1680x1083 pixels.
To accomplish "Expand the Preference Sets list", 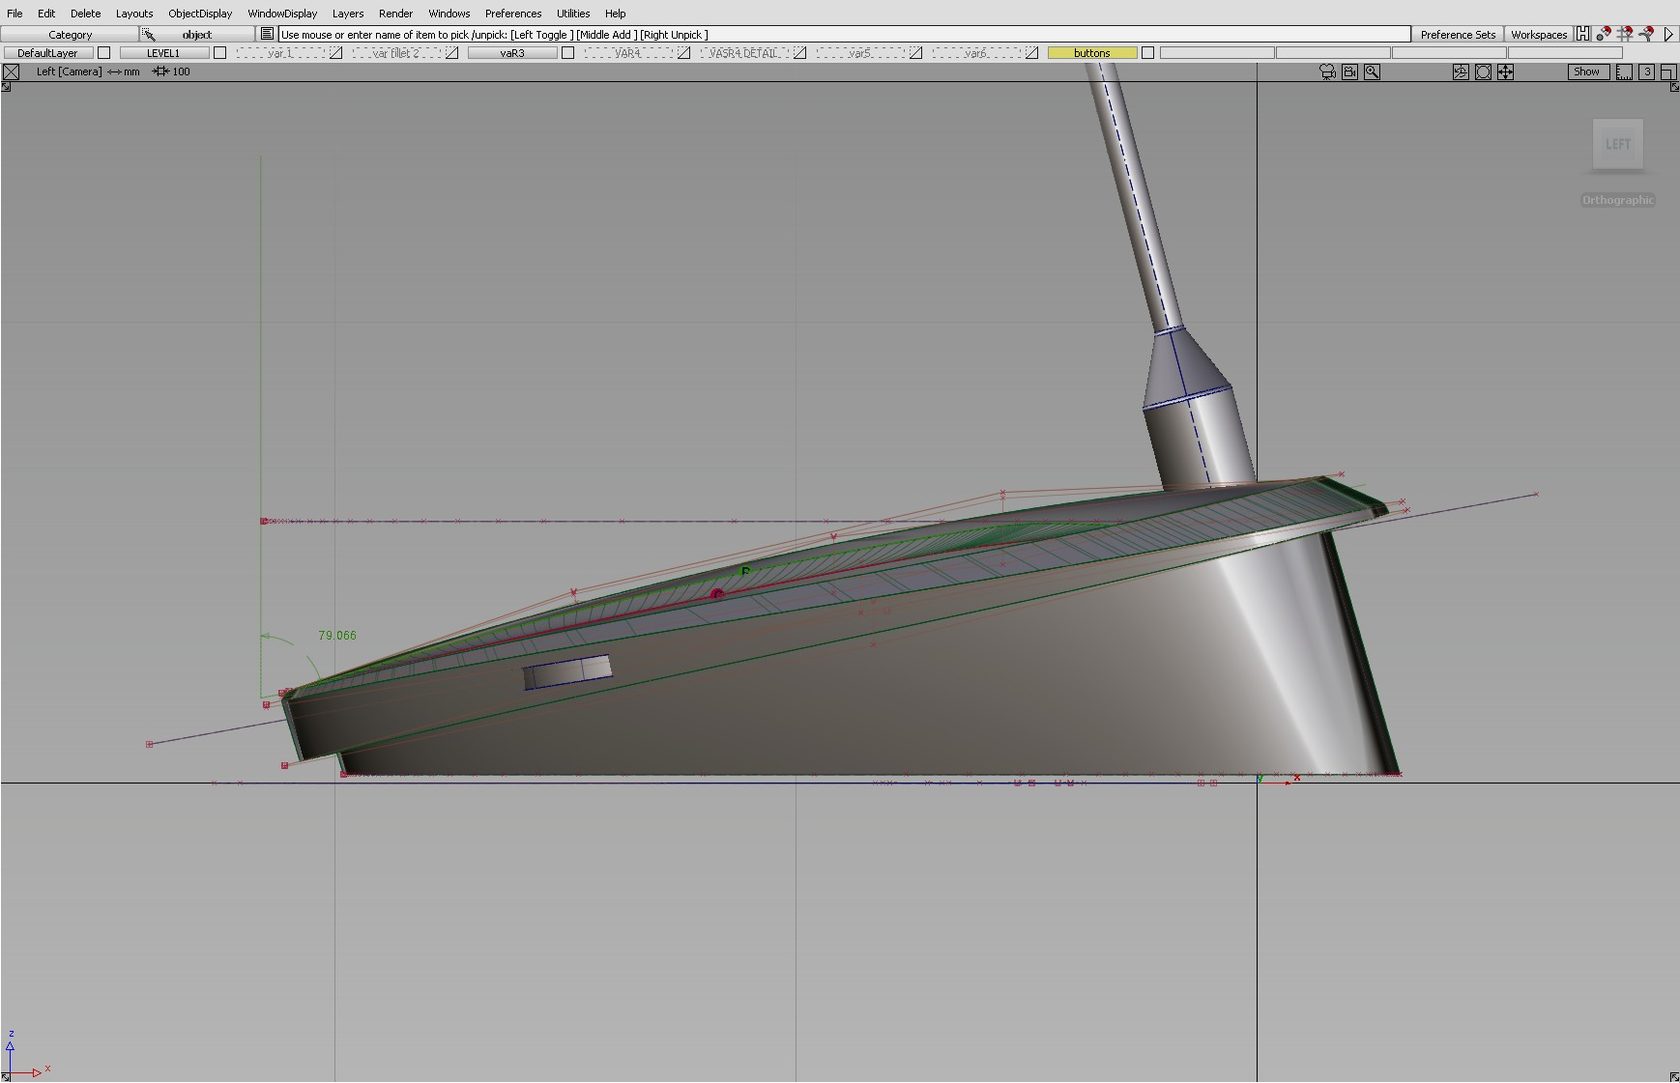I will click(1457, 34).
